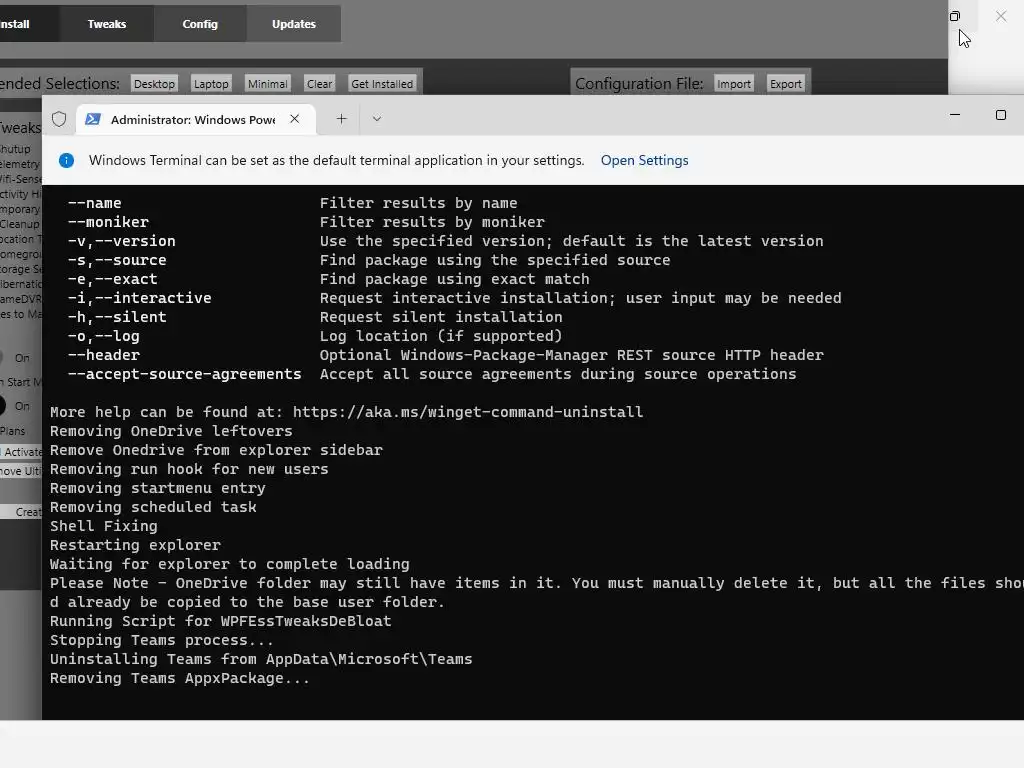
Task: Click the aka.ms/winget-command-uninstall URL in terminal
Action: (x=468, y=412)
